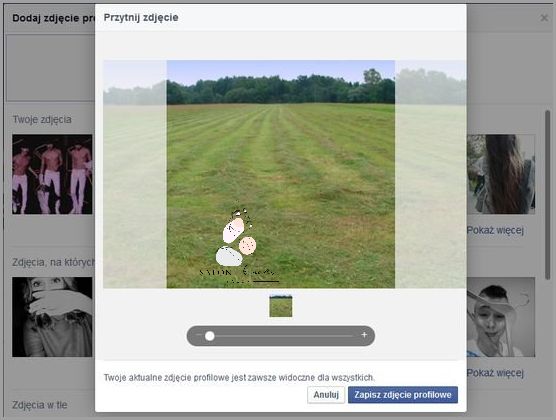Screen dimensions: 556x420
Task: Save with Zapisz zdjęcie profilowe button
Action: [403, 395]
